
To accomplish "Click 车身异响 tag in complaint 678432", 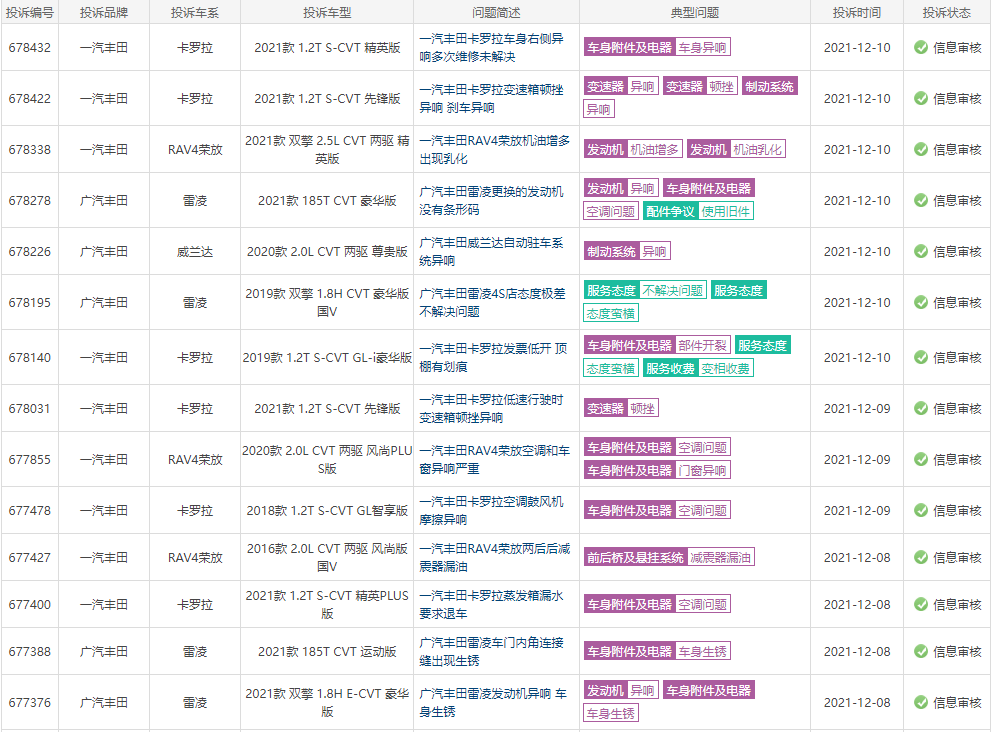I will [x=702, y=48].
